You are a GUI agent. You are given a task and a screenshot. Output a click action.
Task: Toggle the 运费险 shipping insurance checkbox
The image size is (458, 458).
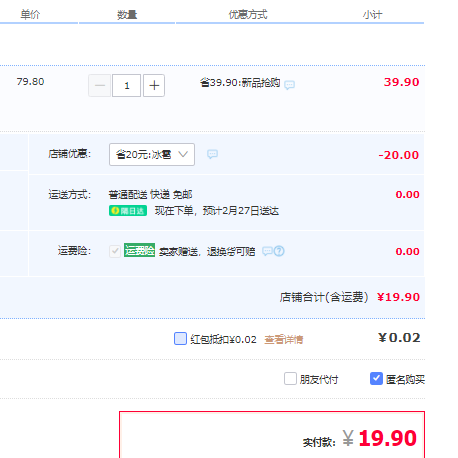[x=115, y=251]
